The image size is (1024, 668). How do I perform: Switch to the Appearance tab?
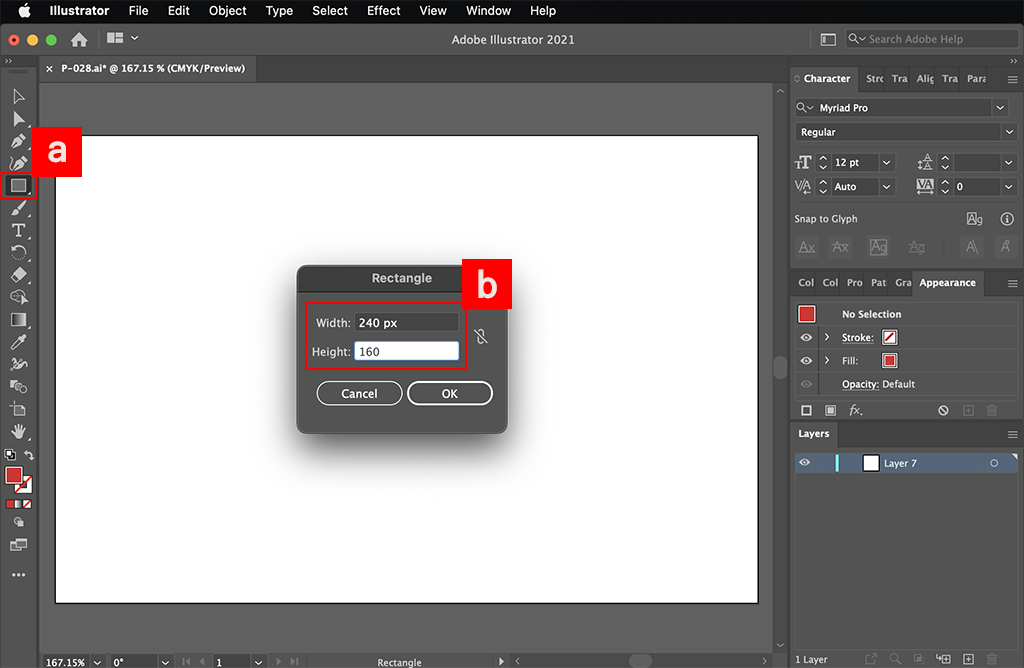pos(947,283)
